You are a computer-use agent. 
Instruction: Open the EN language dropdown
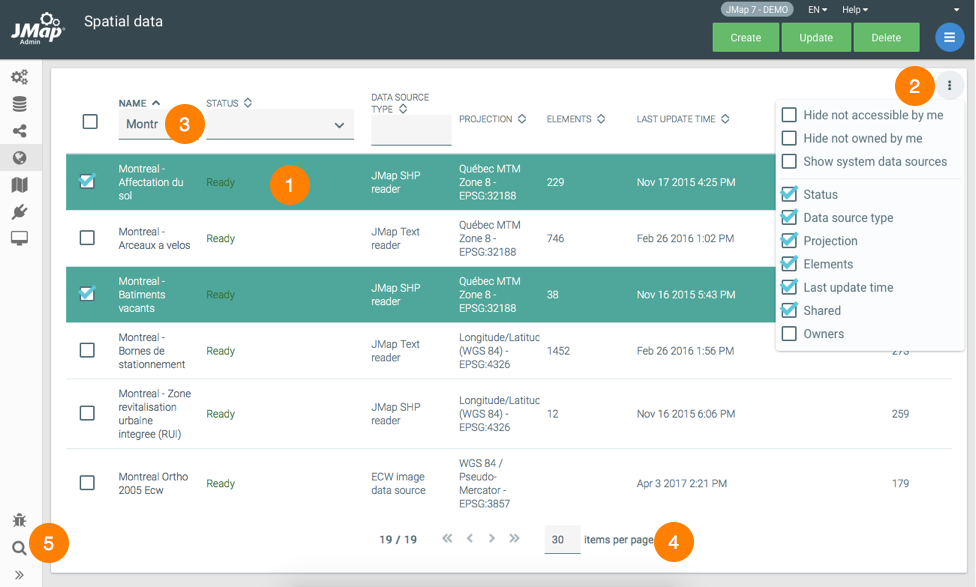pyautogui.click(x=817, y=10)
